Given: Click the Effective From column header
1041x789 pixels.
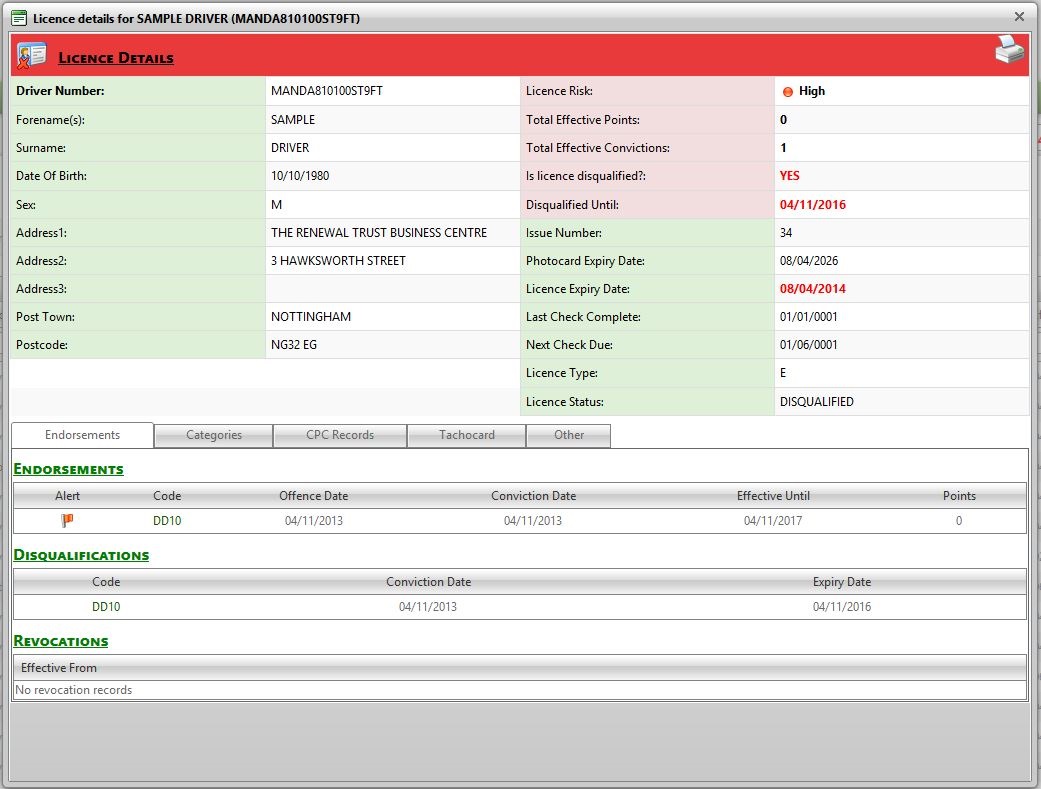Looking at the screenshot, I should (59, 668).
